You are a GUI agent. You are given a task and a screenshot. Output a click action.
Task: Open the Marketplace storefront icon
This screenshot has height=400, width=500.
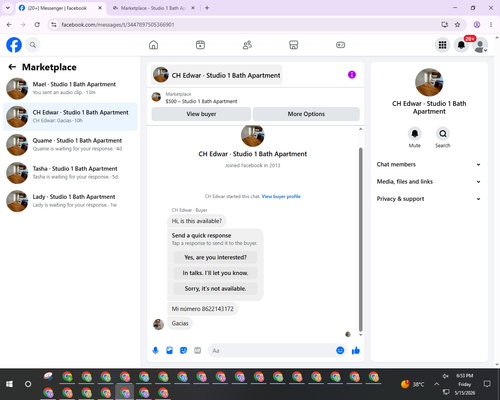coord(294,45)
